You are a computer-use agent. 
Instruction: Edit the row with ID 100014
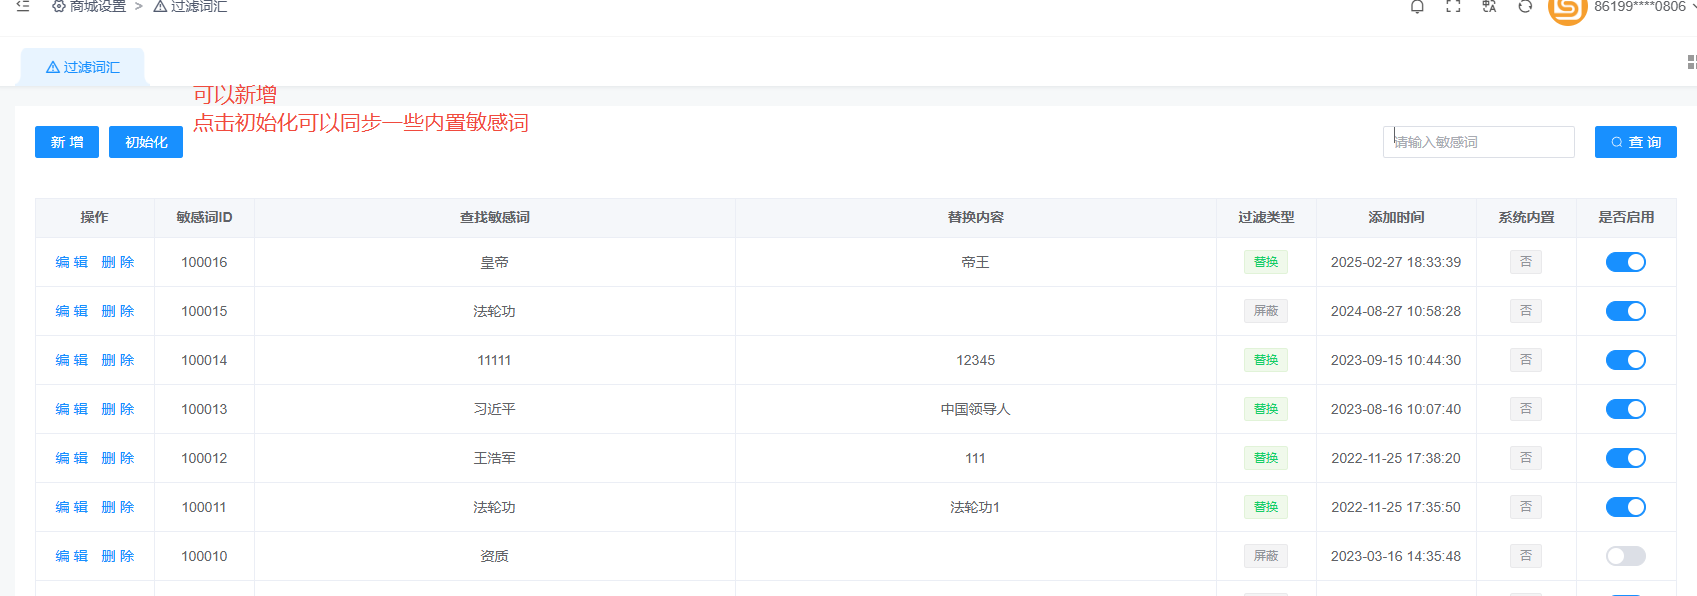tap(72, 360)
